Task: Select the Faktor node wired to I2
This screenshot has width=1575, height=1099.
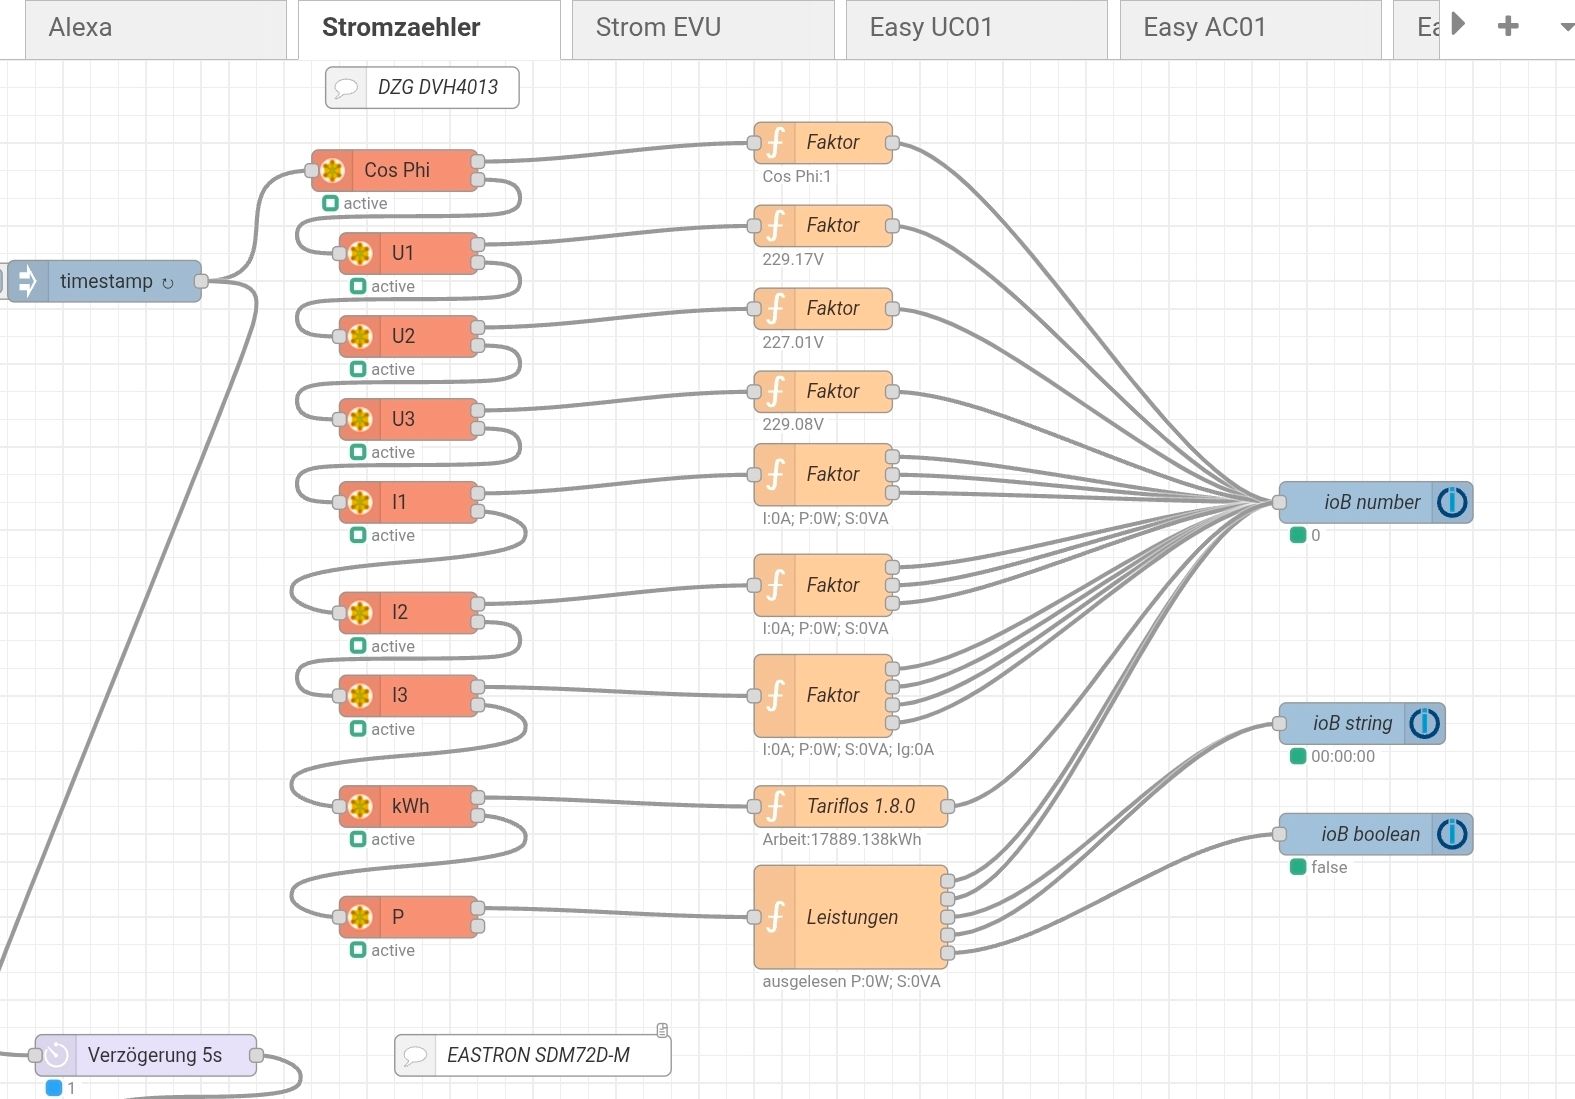Action: click(x=823, y=585)
